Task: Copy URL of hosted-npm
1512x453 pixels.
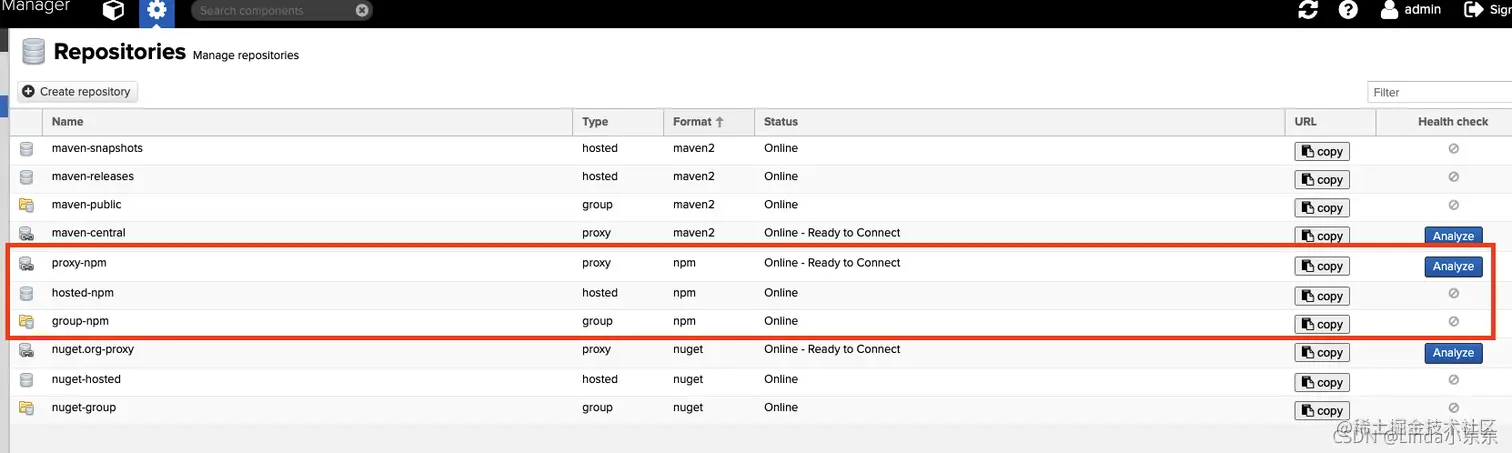Action: 1322,296
